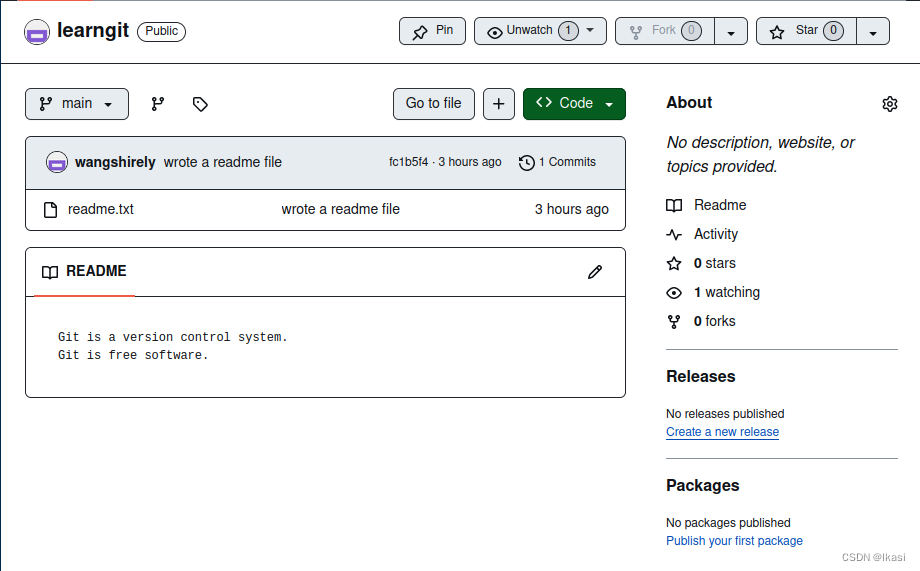This screenshot has width=920, height=571.
Task: Select the README tab
Action: 84,272
